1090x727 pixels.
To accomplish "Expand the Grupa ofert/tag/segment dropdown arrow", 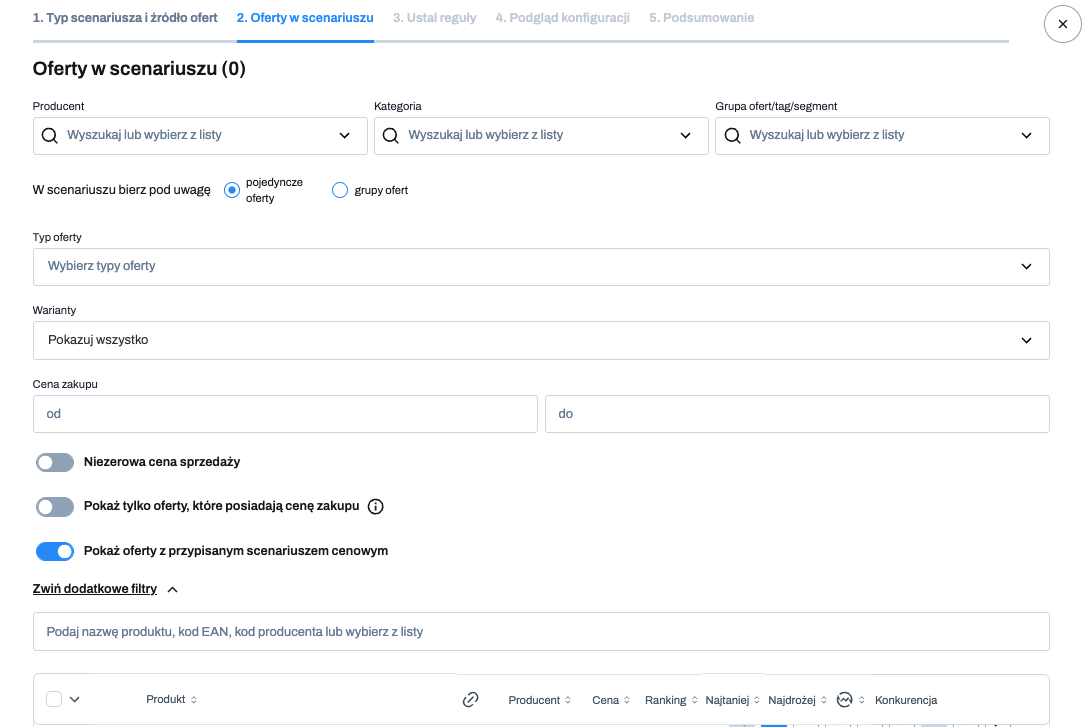I will (1026, 136).
